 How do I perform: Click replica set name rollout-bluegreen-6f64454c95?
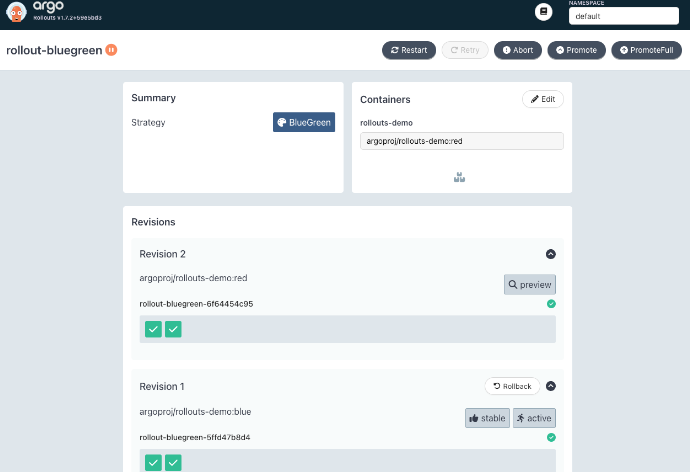tap(196, 304)
